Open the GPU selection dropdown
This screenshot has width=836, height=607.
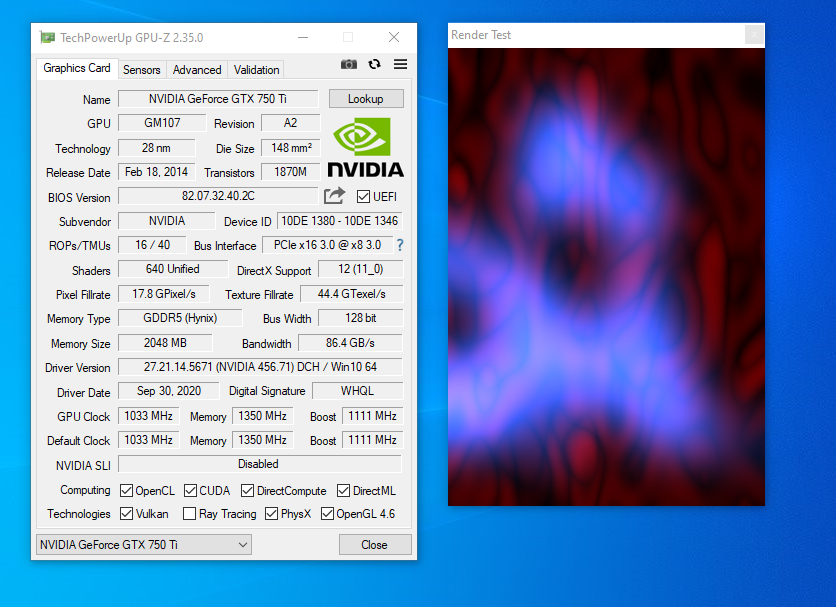144,545
